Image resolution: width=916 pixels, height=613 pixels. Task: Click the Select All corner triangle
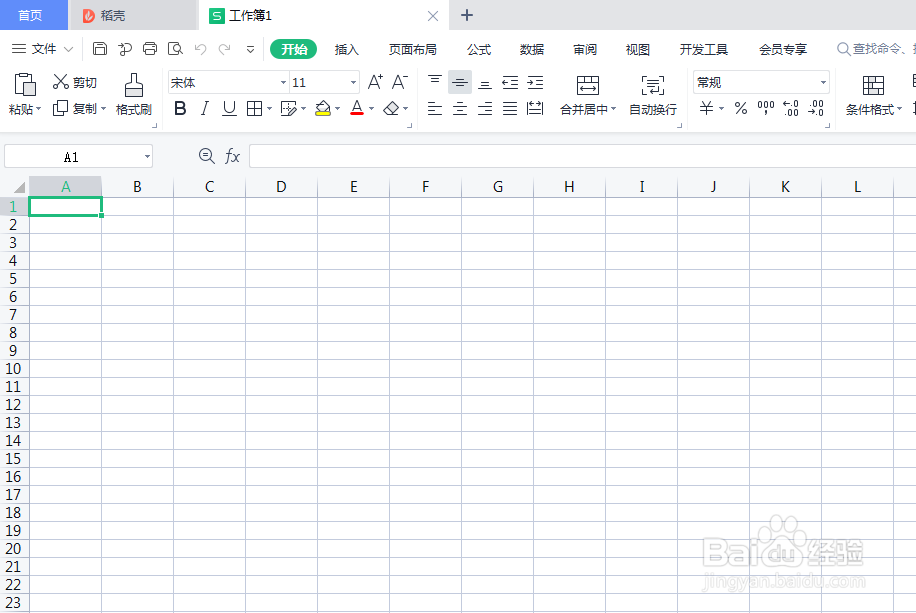(19, 187)
